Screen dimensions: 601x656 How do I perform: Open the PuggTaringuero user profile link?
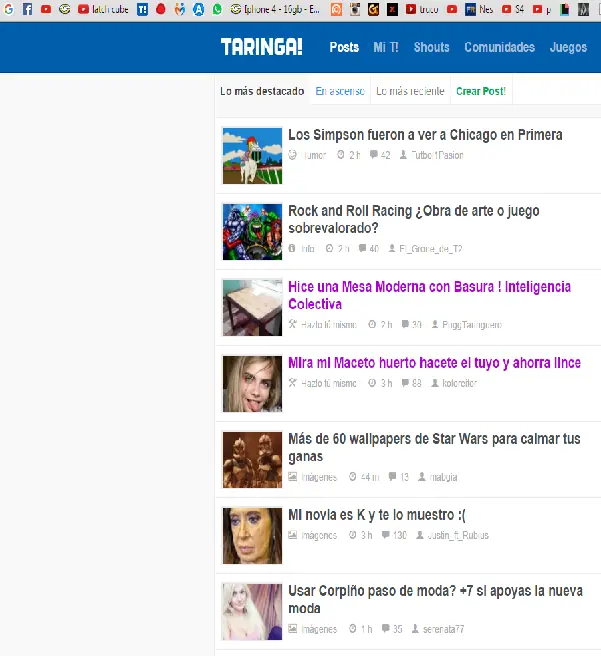tap(472, 325)
